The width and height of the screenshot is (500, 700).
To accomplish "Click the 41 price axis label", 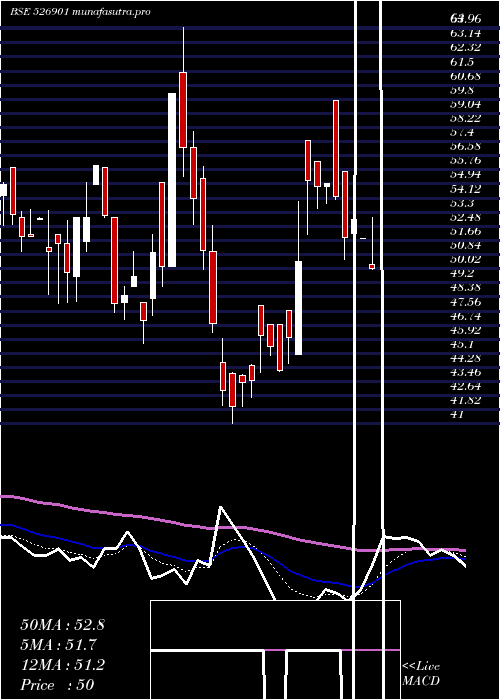I will [x=458, y=415].
